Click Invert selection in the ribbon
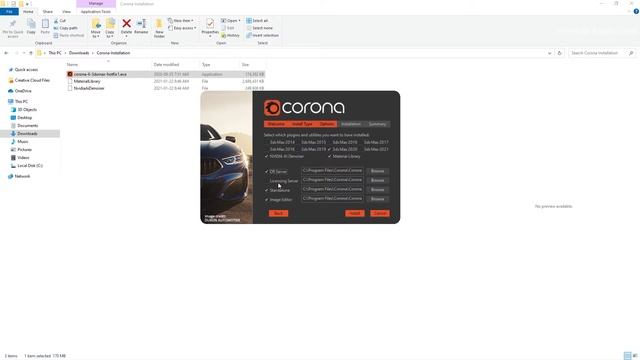640x360 pixels. pyautogui.click(x=262, y=36)
